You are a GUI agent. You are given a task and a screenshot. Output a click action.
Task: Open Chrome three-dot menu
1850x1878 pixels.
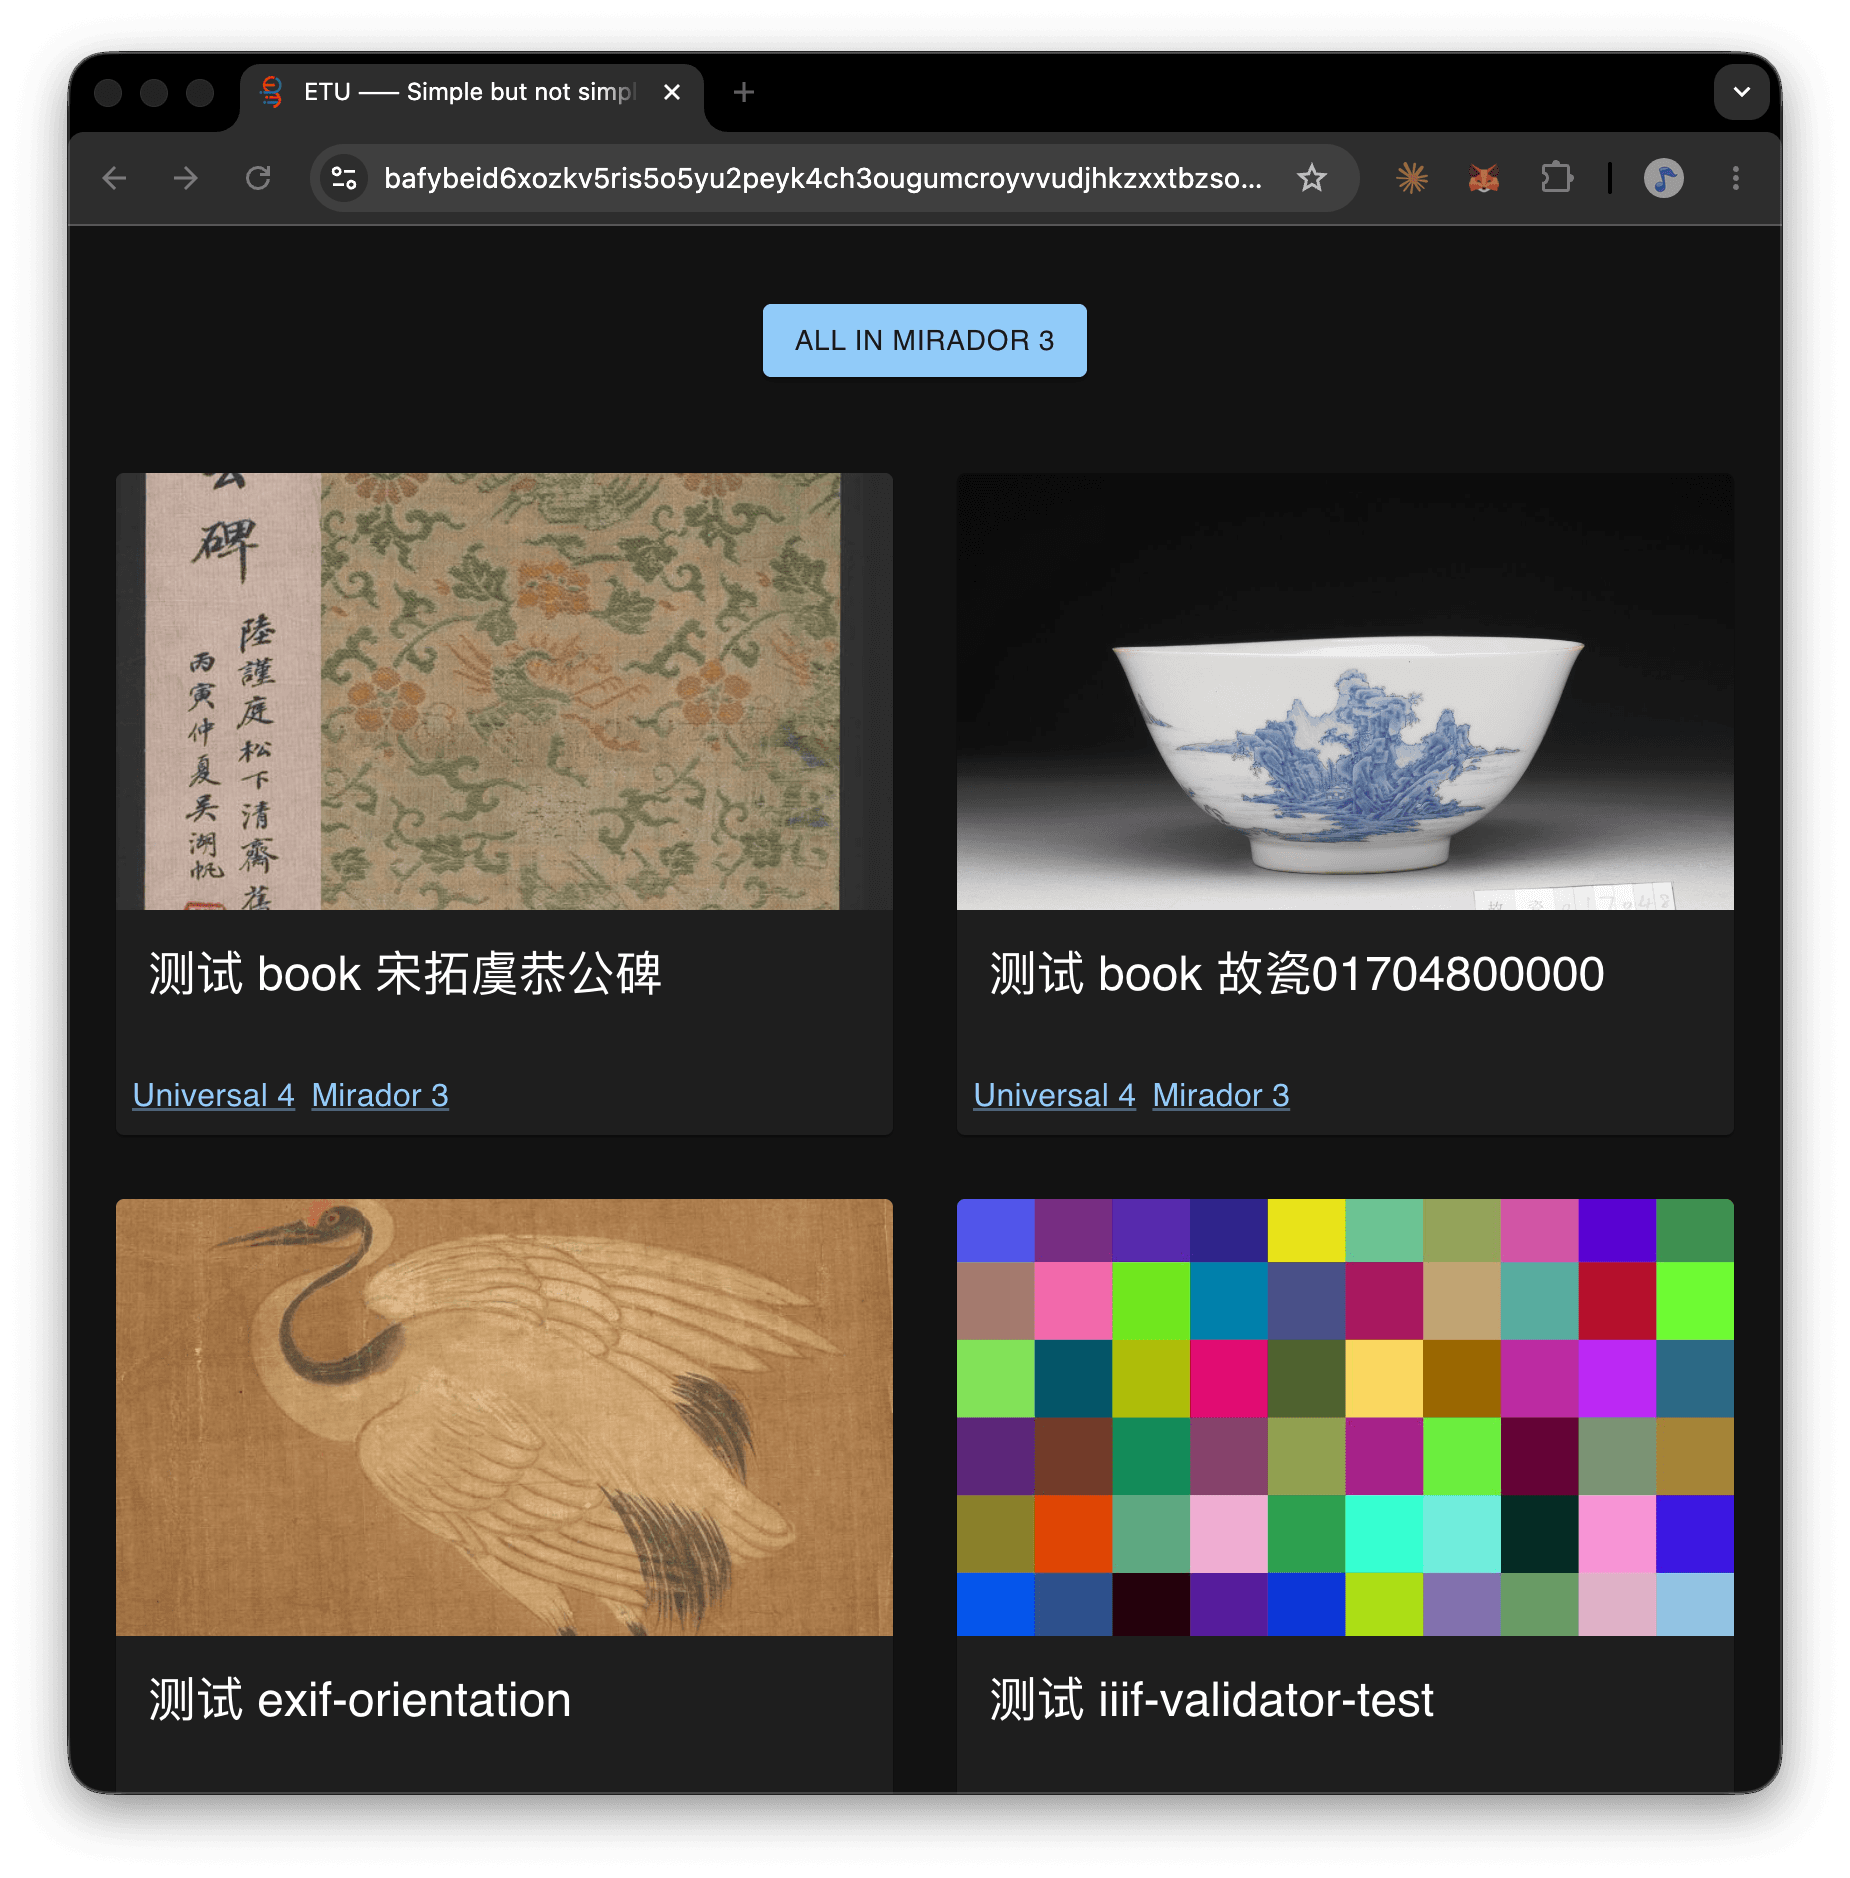[1736, 179]
